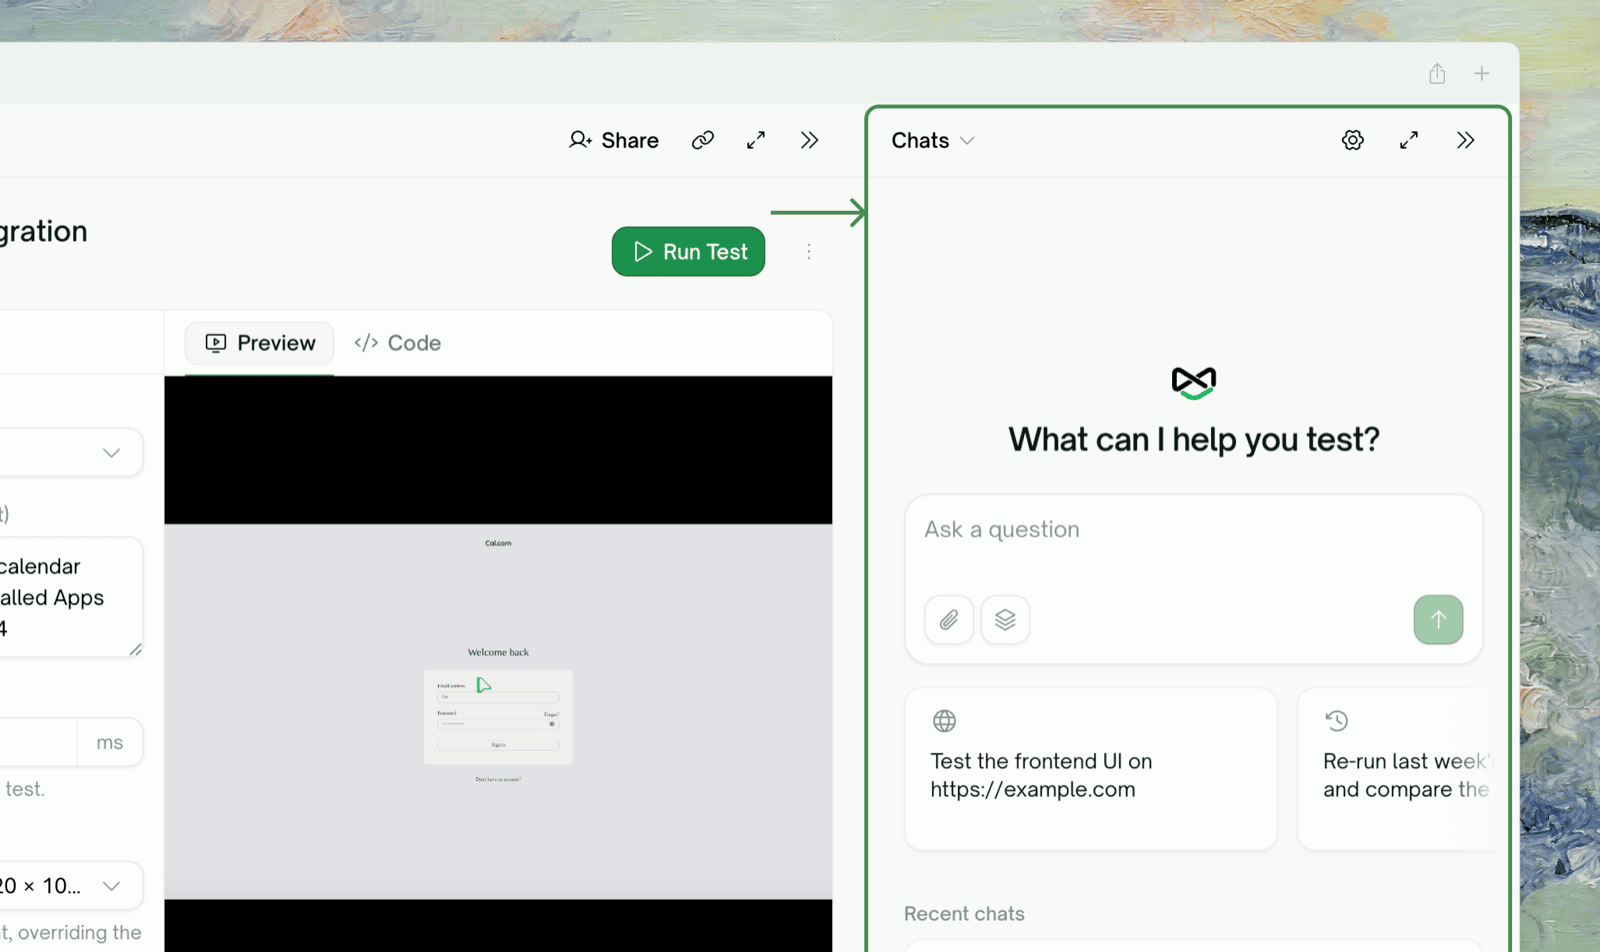Select the 'Test the frontend UI' suggestion card

[1091, 769]
